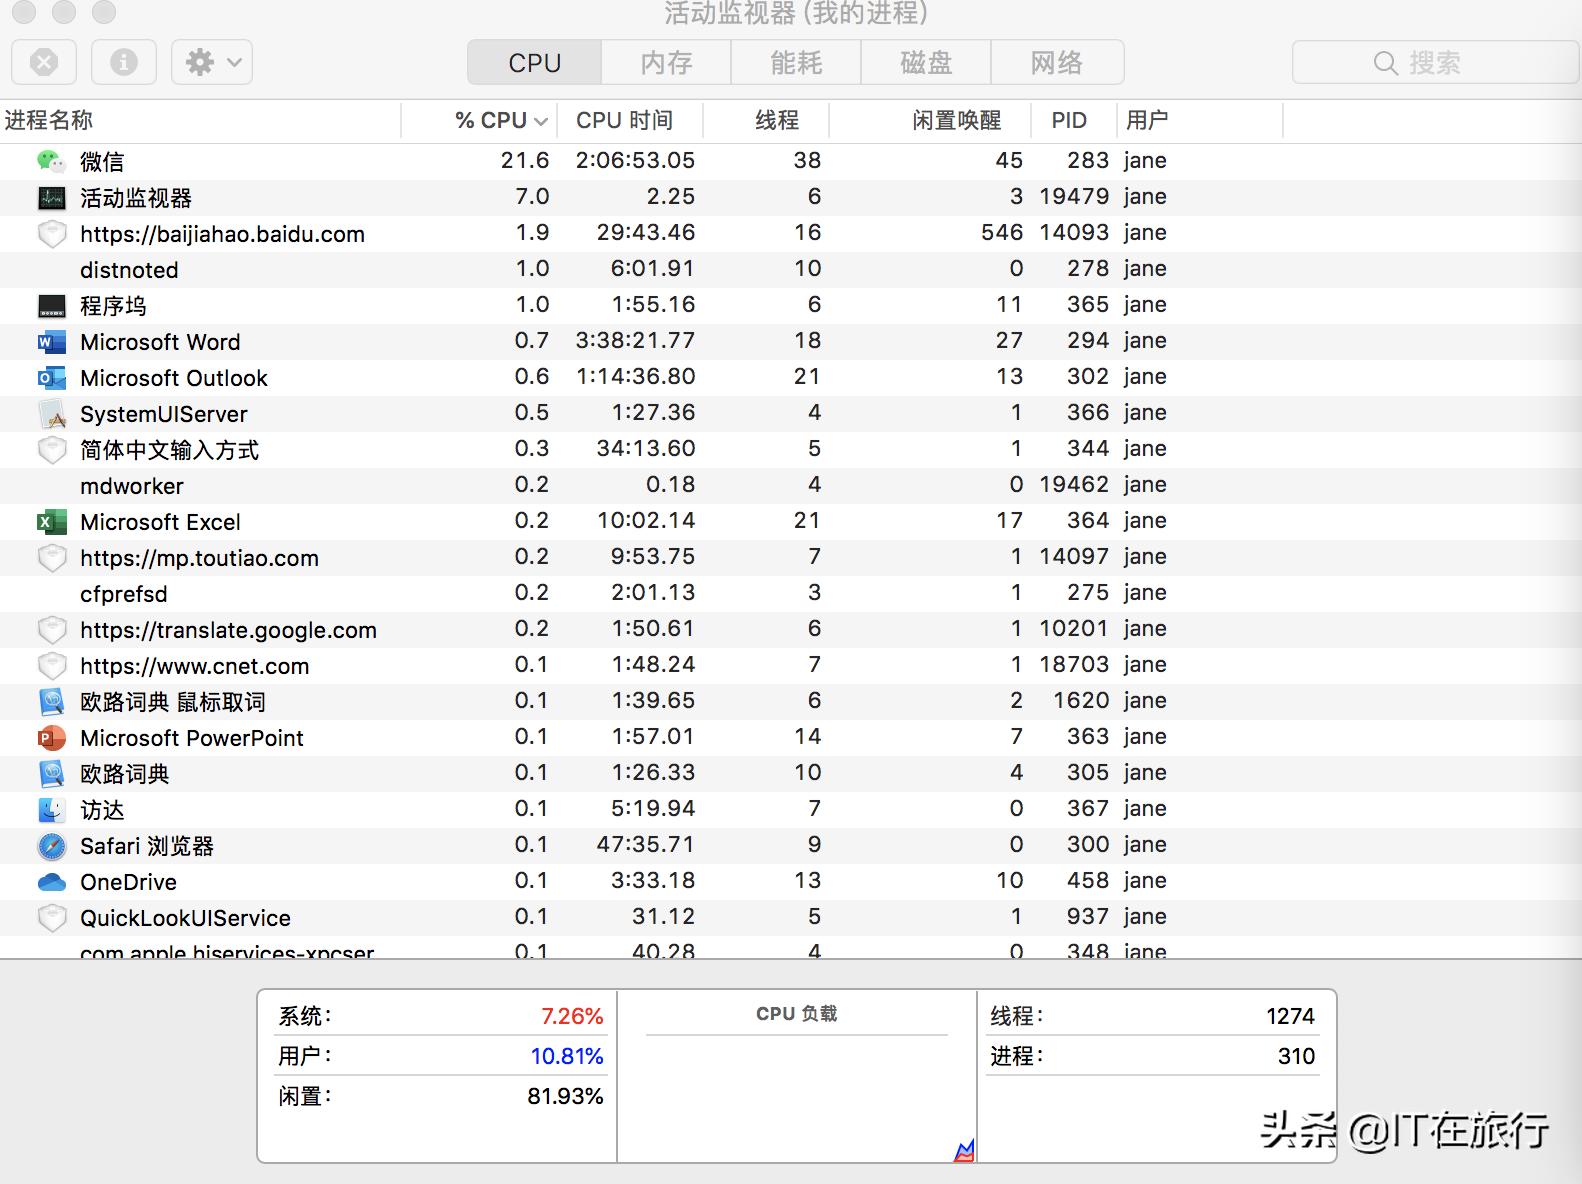Switch to the 内存 tab
The image size is (1582, 1184).
pyautogui.click(x=666, y=62)
